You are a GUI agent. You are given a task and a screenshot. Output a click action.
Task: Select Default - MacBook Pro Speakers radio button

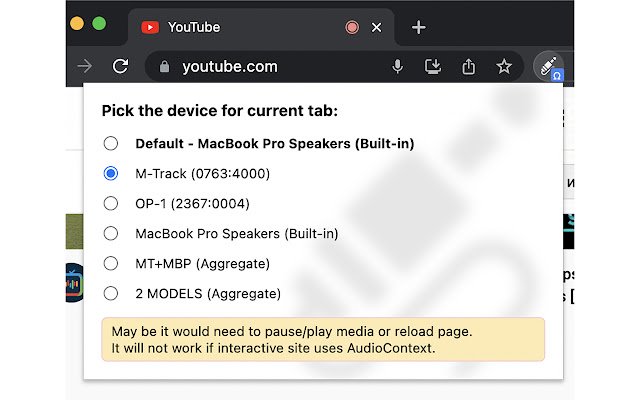click(x=111, y=143)
